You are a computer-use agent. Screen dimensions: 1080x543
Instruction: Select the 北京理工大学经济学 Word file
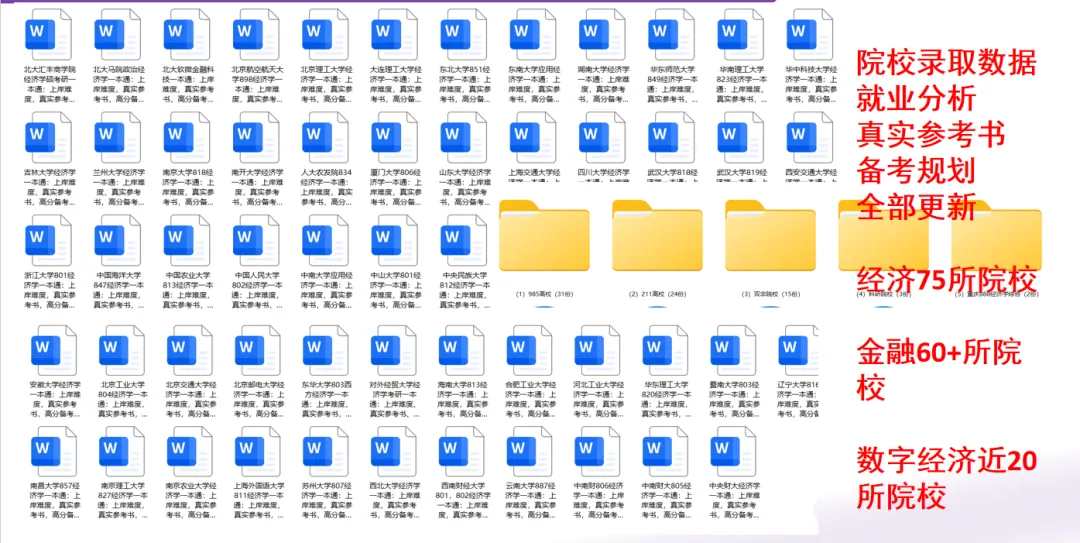(x=325, y=34)
